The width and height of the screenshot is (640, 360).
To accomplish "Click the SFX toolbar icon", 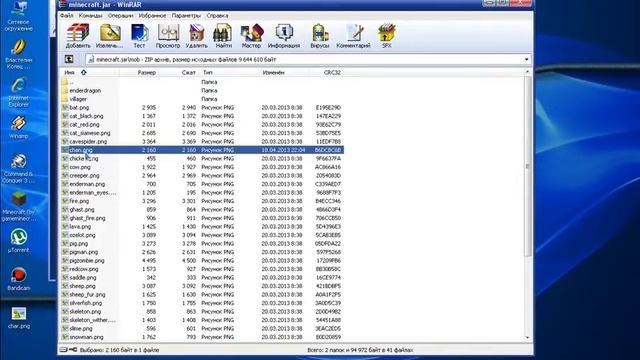I will click(x=386, y=36).
